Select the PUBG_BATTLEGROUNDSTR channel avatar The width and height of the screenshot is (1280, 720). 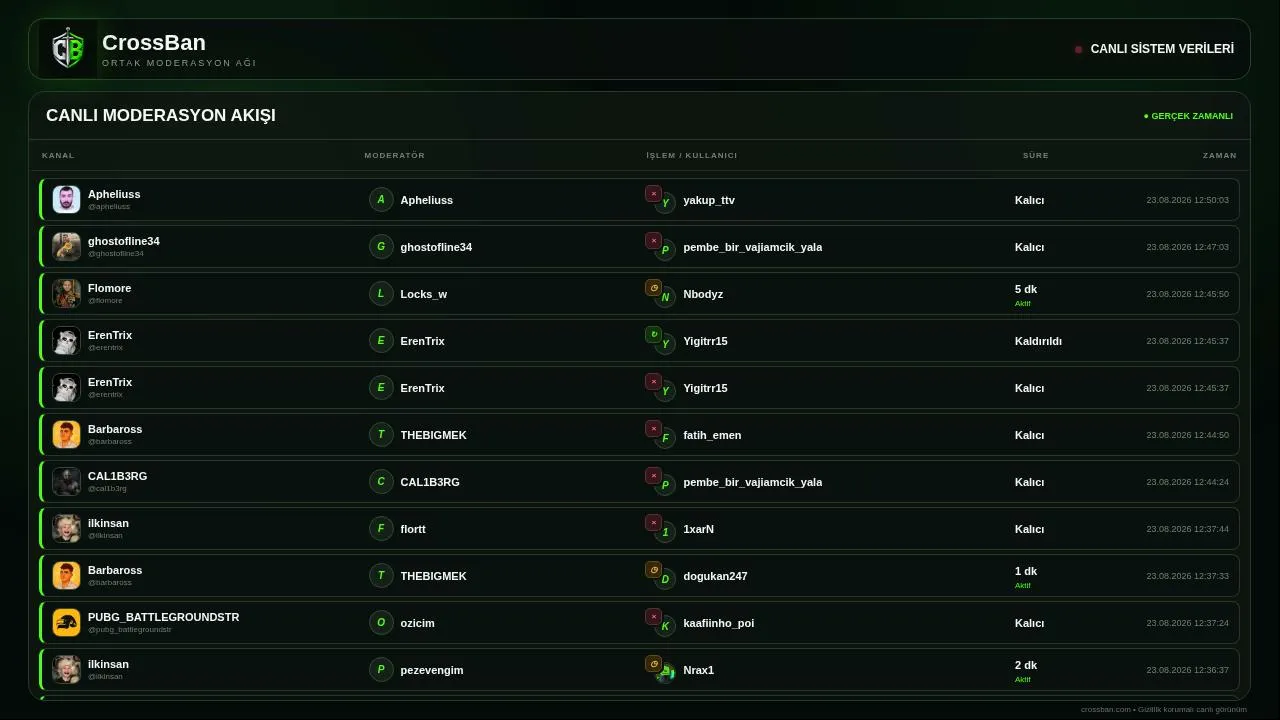point(66,622)
